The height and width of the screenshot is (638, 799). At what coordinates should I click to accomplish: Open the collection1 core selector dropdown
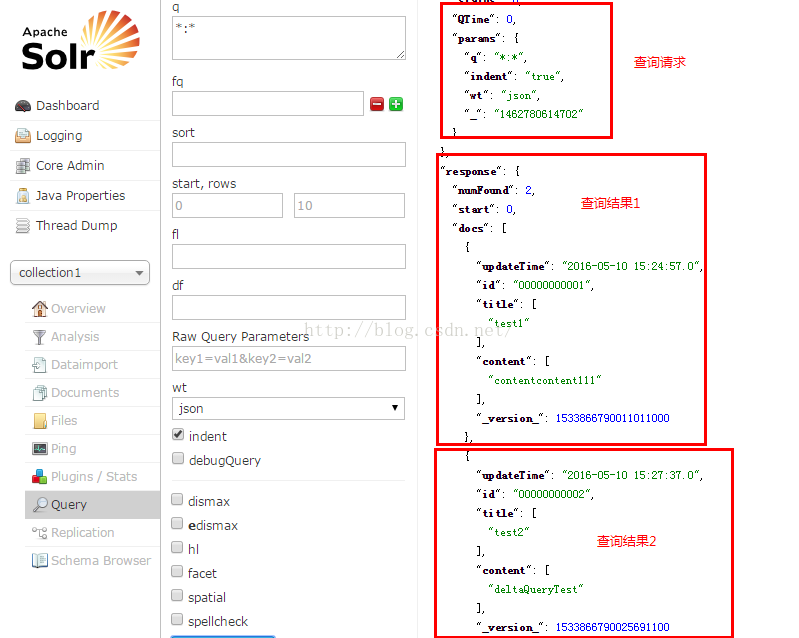coord(80,273)
